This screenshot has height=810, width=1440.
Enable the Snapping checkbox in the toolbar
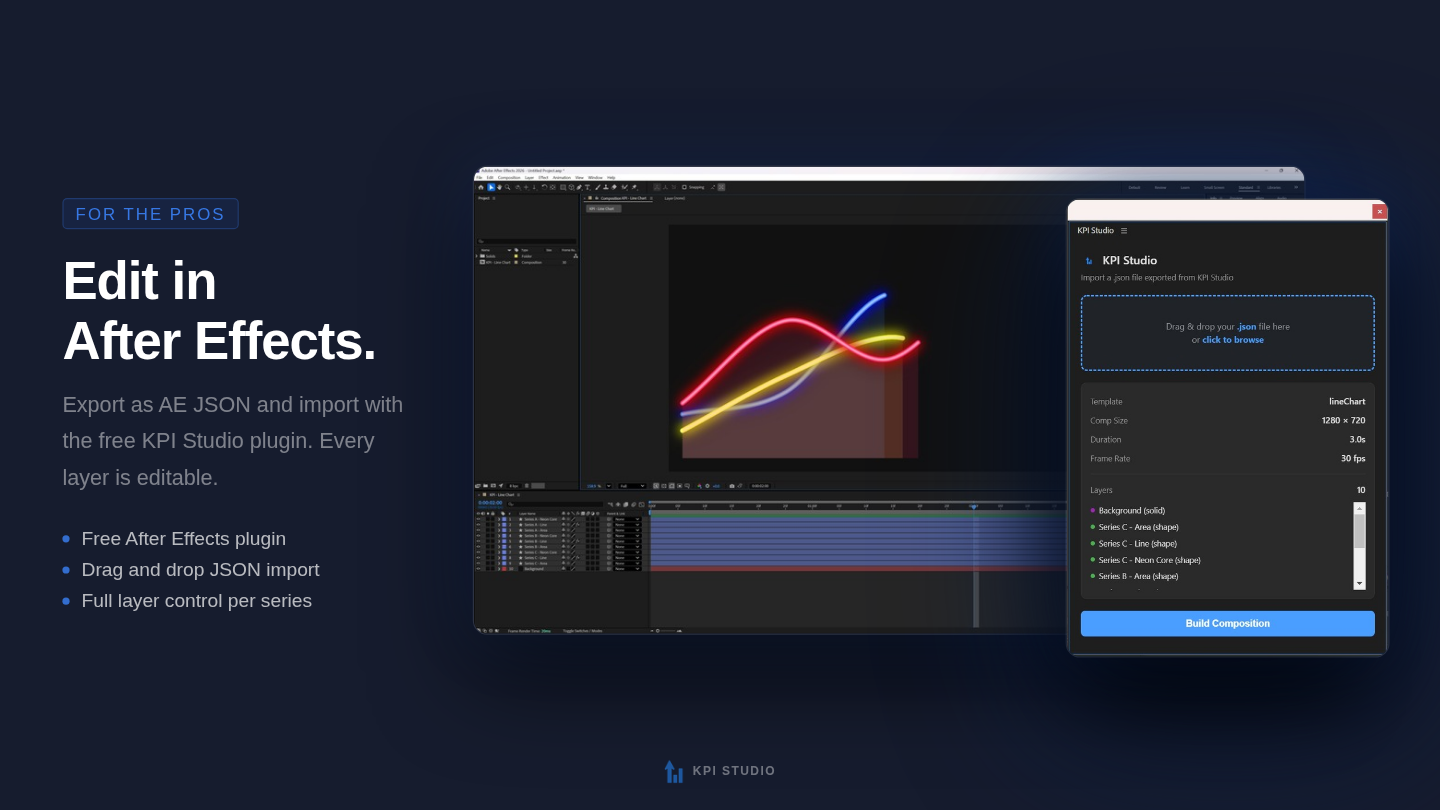684,188
